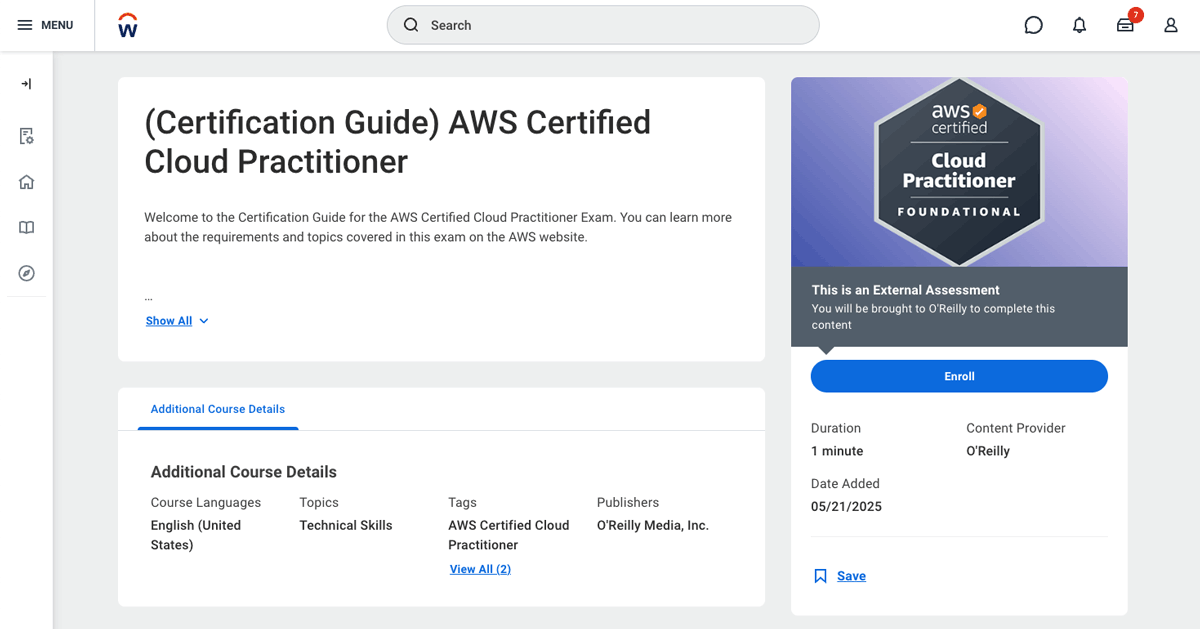Click the Tags label
The height and width of the screenshot is (629, 1200).
pyautogui.click(x=462, y=502)
